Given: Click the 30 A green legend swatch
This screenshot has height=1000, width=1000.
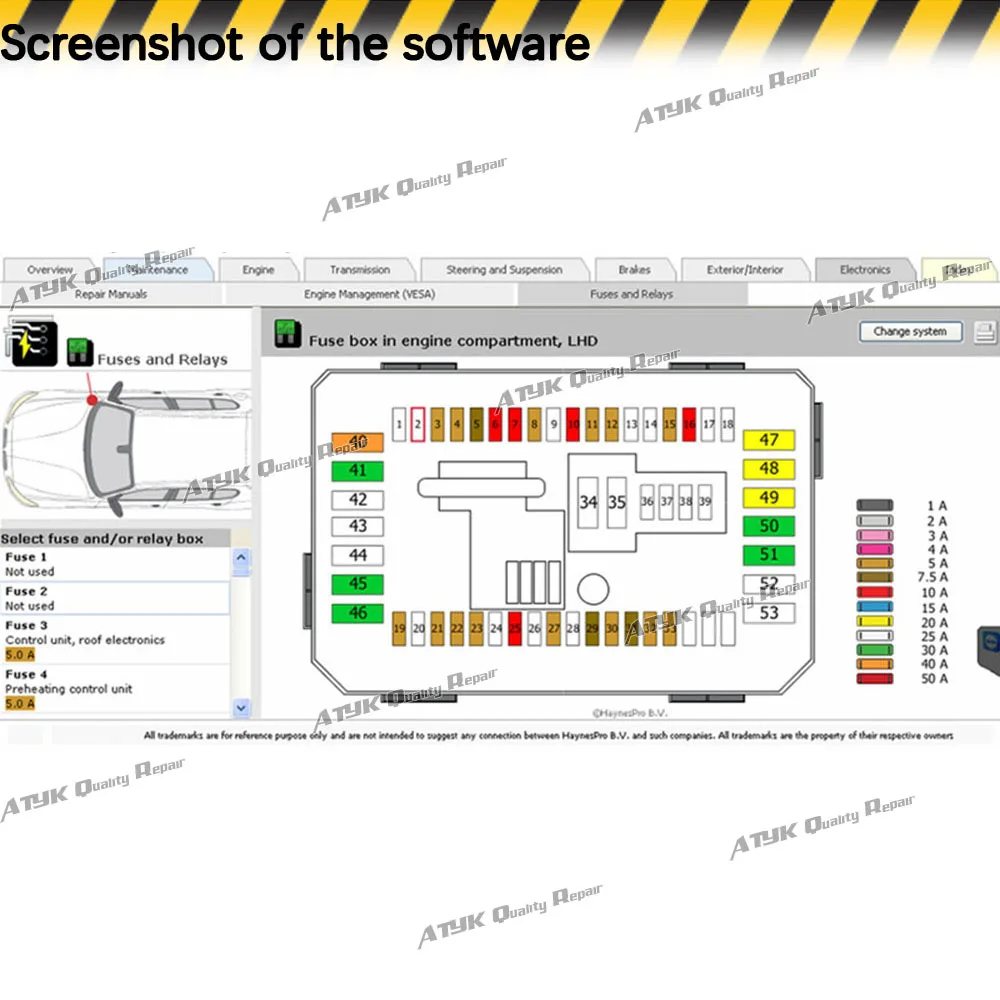Looking at the screenshot, I should click(874, 651).
